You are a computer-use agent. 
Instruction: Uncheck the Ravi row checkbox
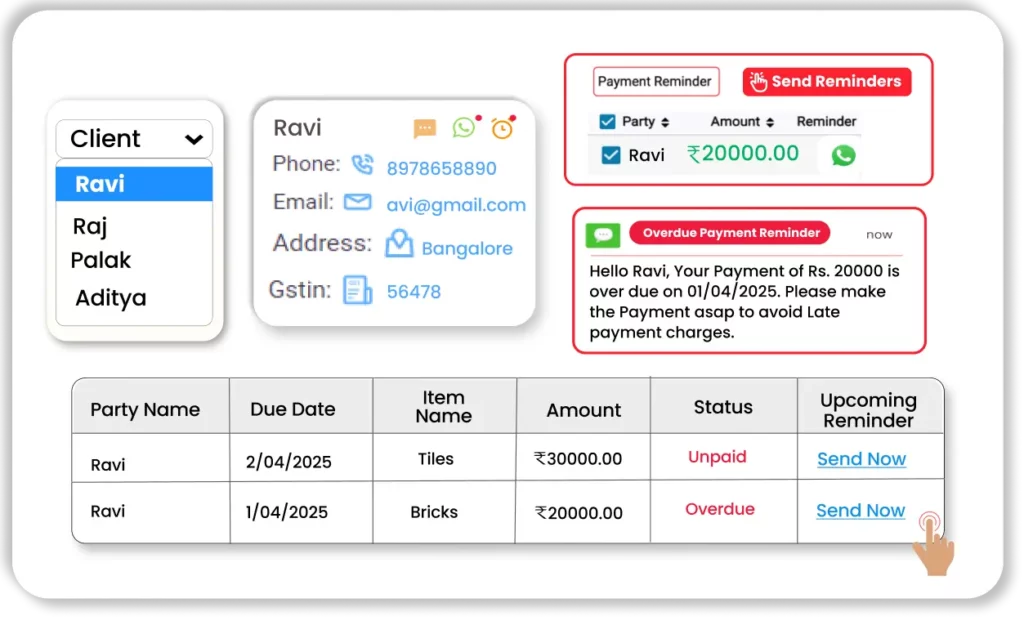click(x=610, y=155)
